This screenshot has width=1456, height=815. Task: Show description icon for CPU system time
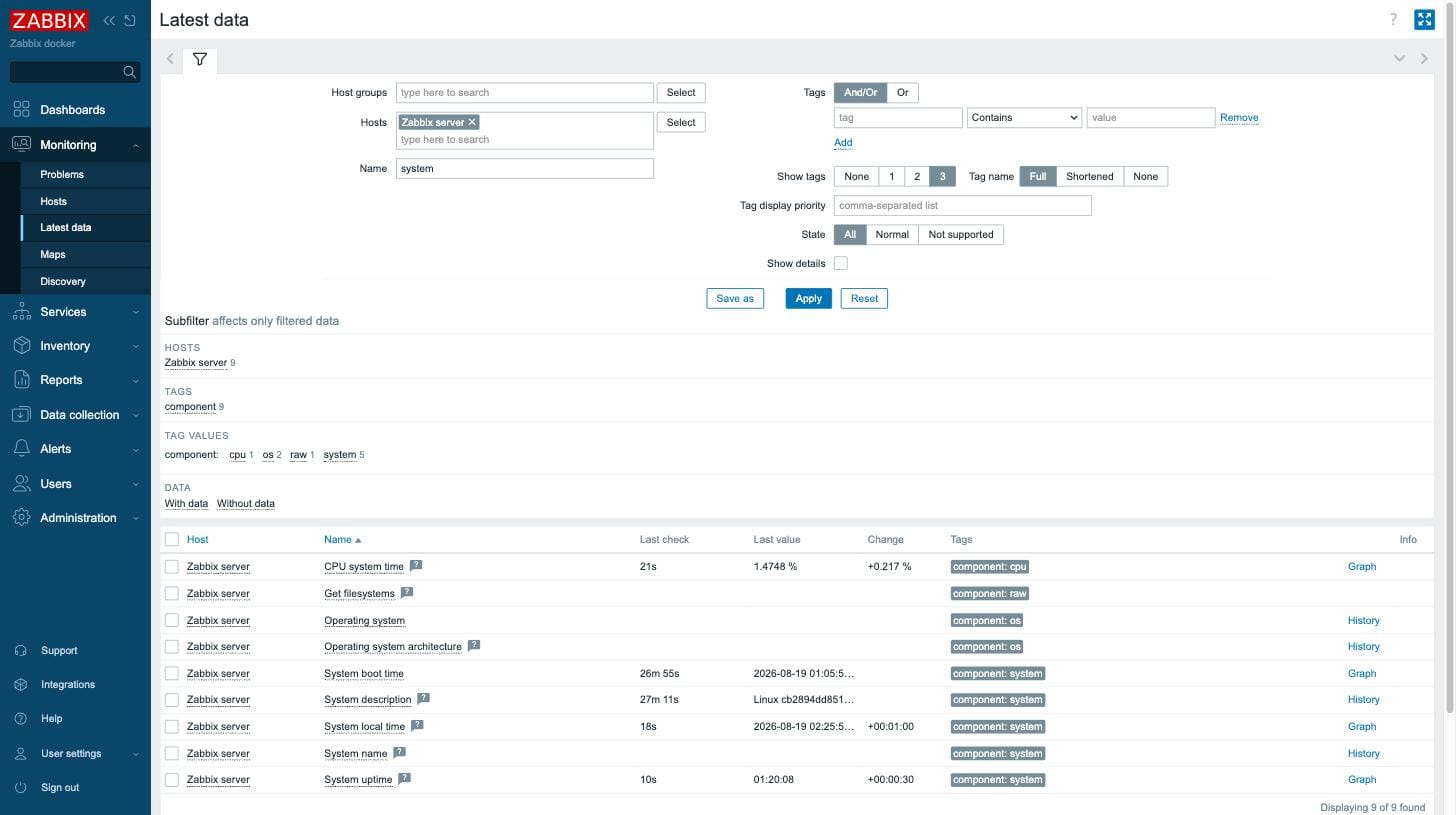(416, 565)
